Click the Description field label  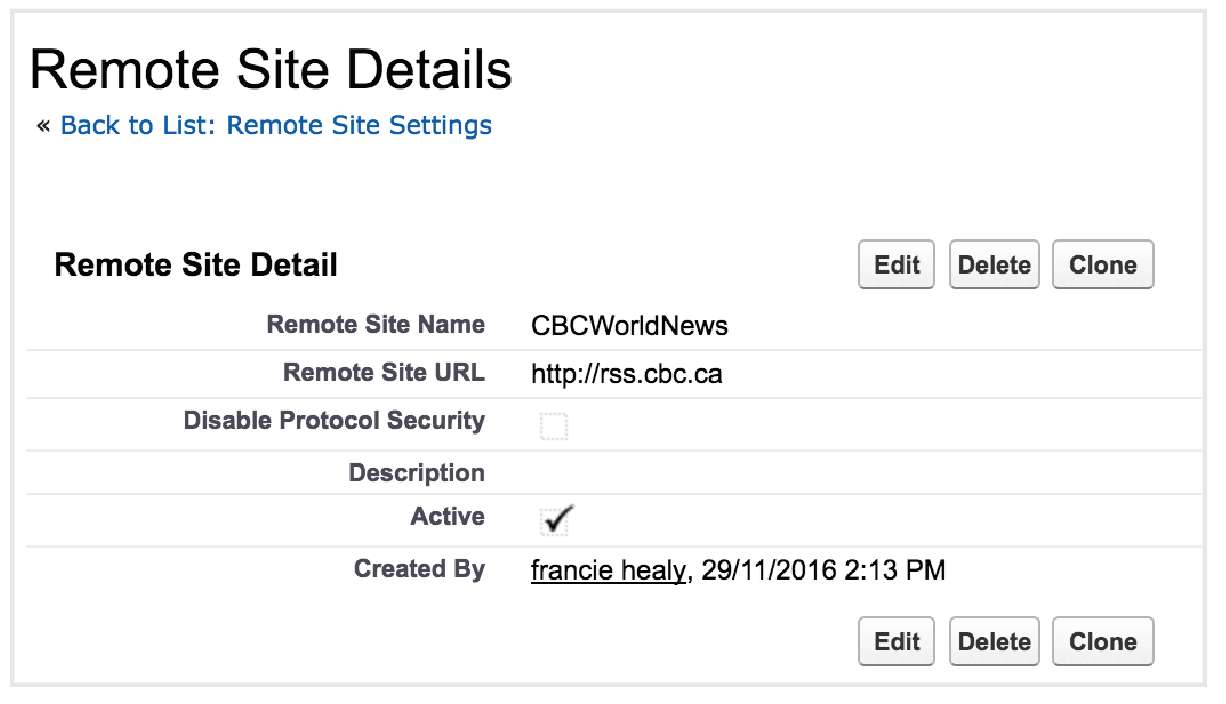pyautogui.click(x=416, y=473)
